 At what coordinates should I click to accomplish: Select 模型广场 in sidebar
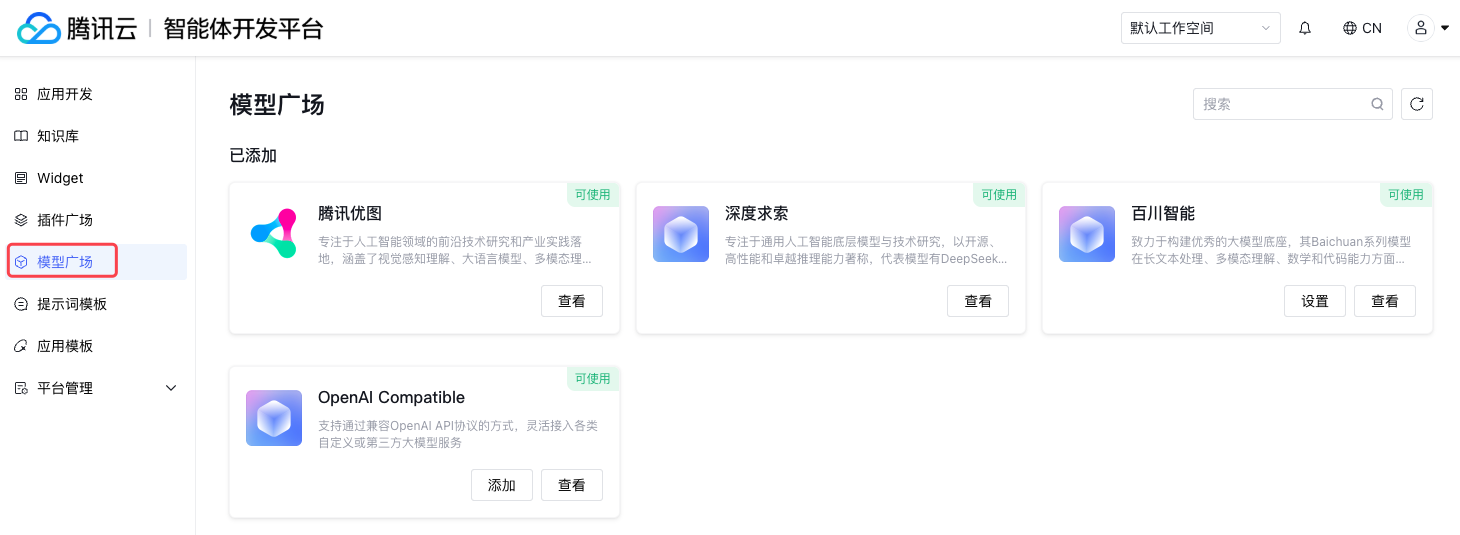pyautogui.click(x=98, y=262)
